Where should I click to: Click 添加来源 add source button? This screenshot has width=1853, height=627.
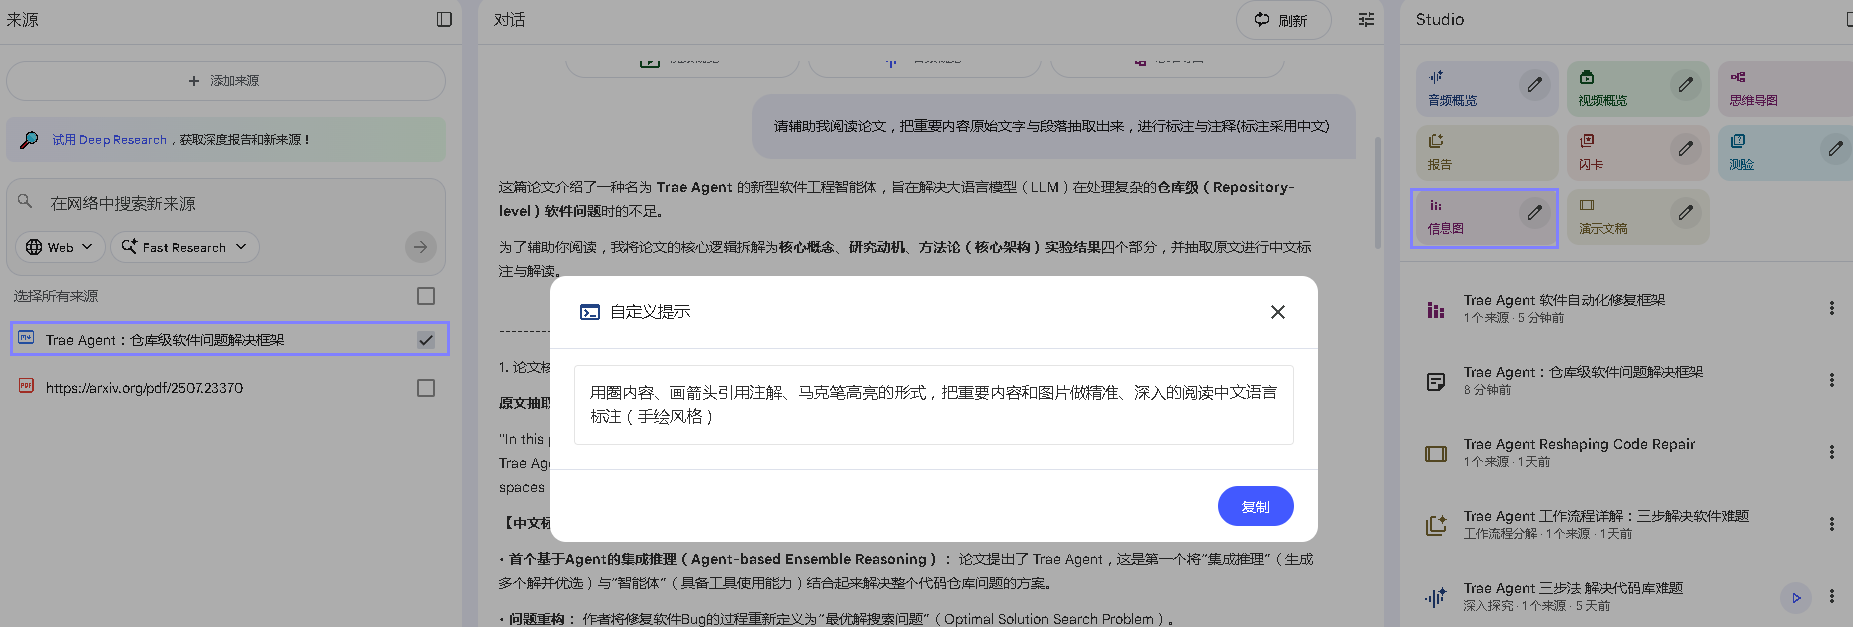226,81
